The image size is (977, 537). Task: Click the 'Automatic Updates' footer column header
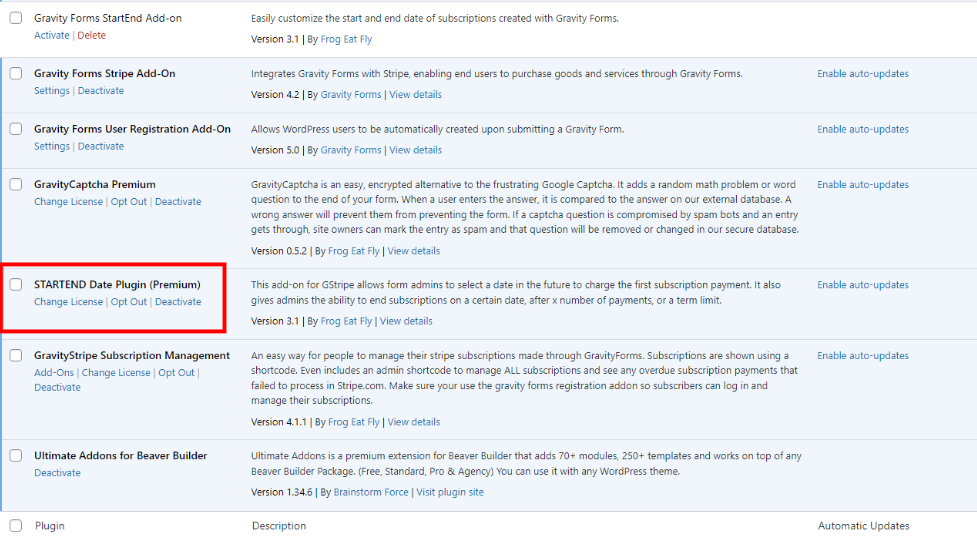point(864,526)
